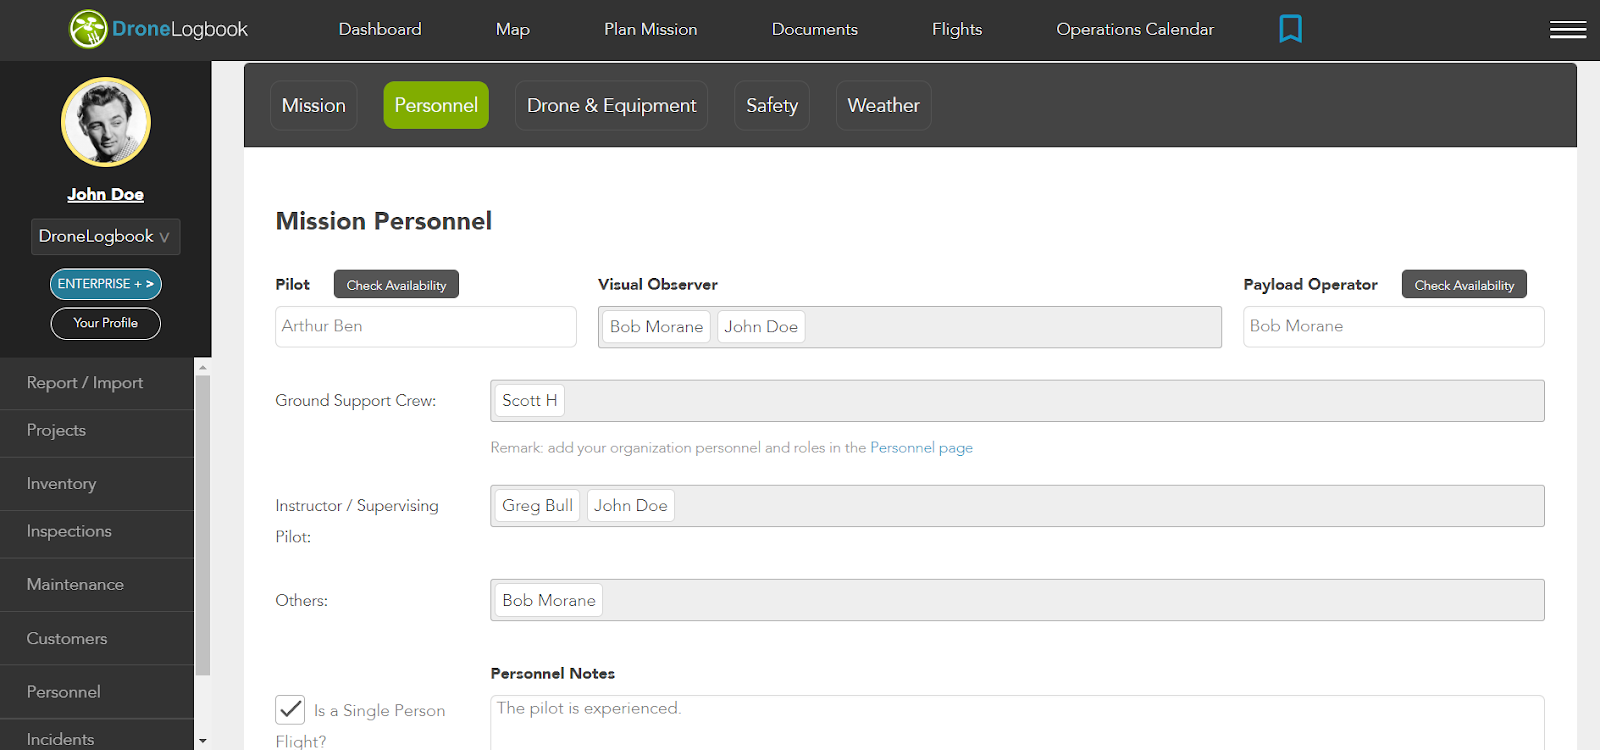
Task: Go to Plan Mission
Action: point(651,29)
